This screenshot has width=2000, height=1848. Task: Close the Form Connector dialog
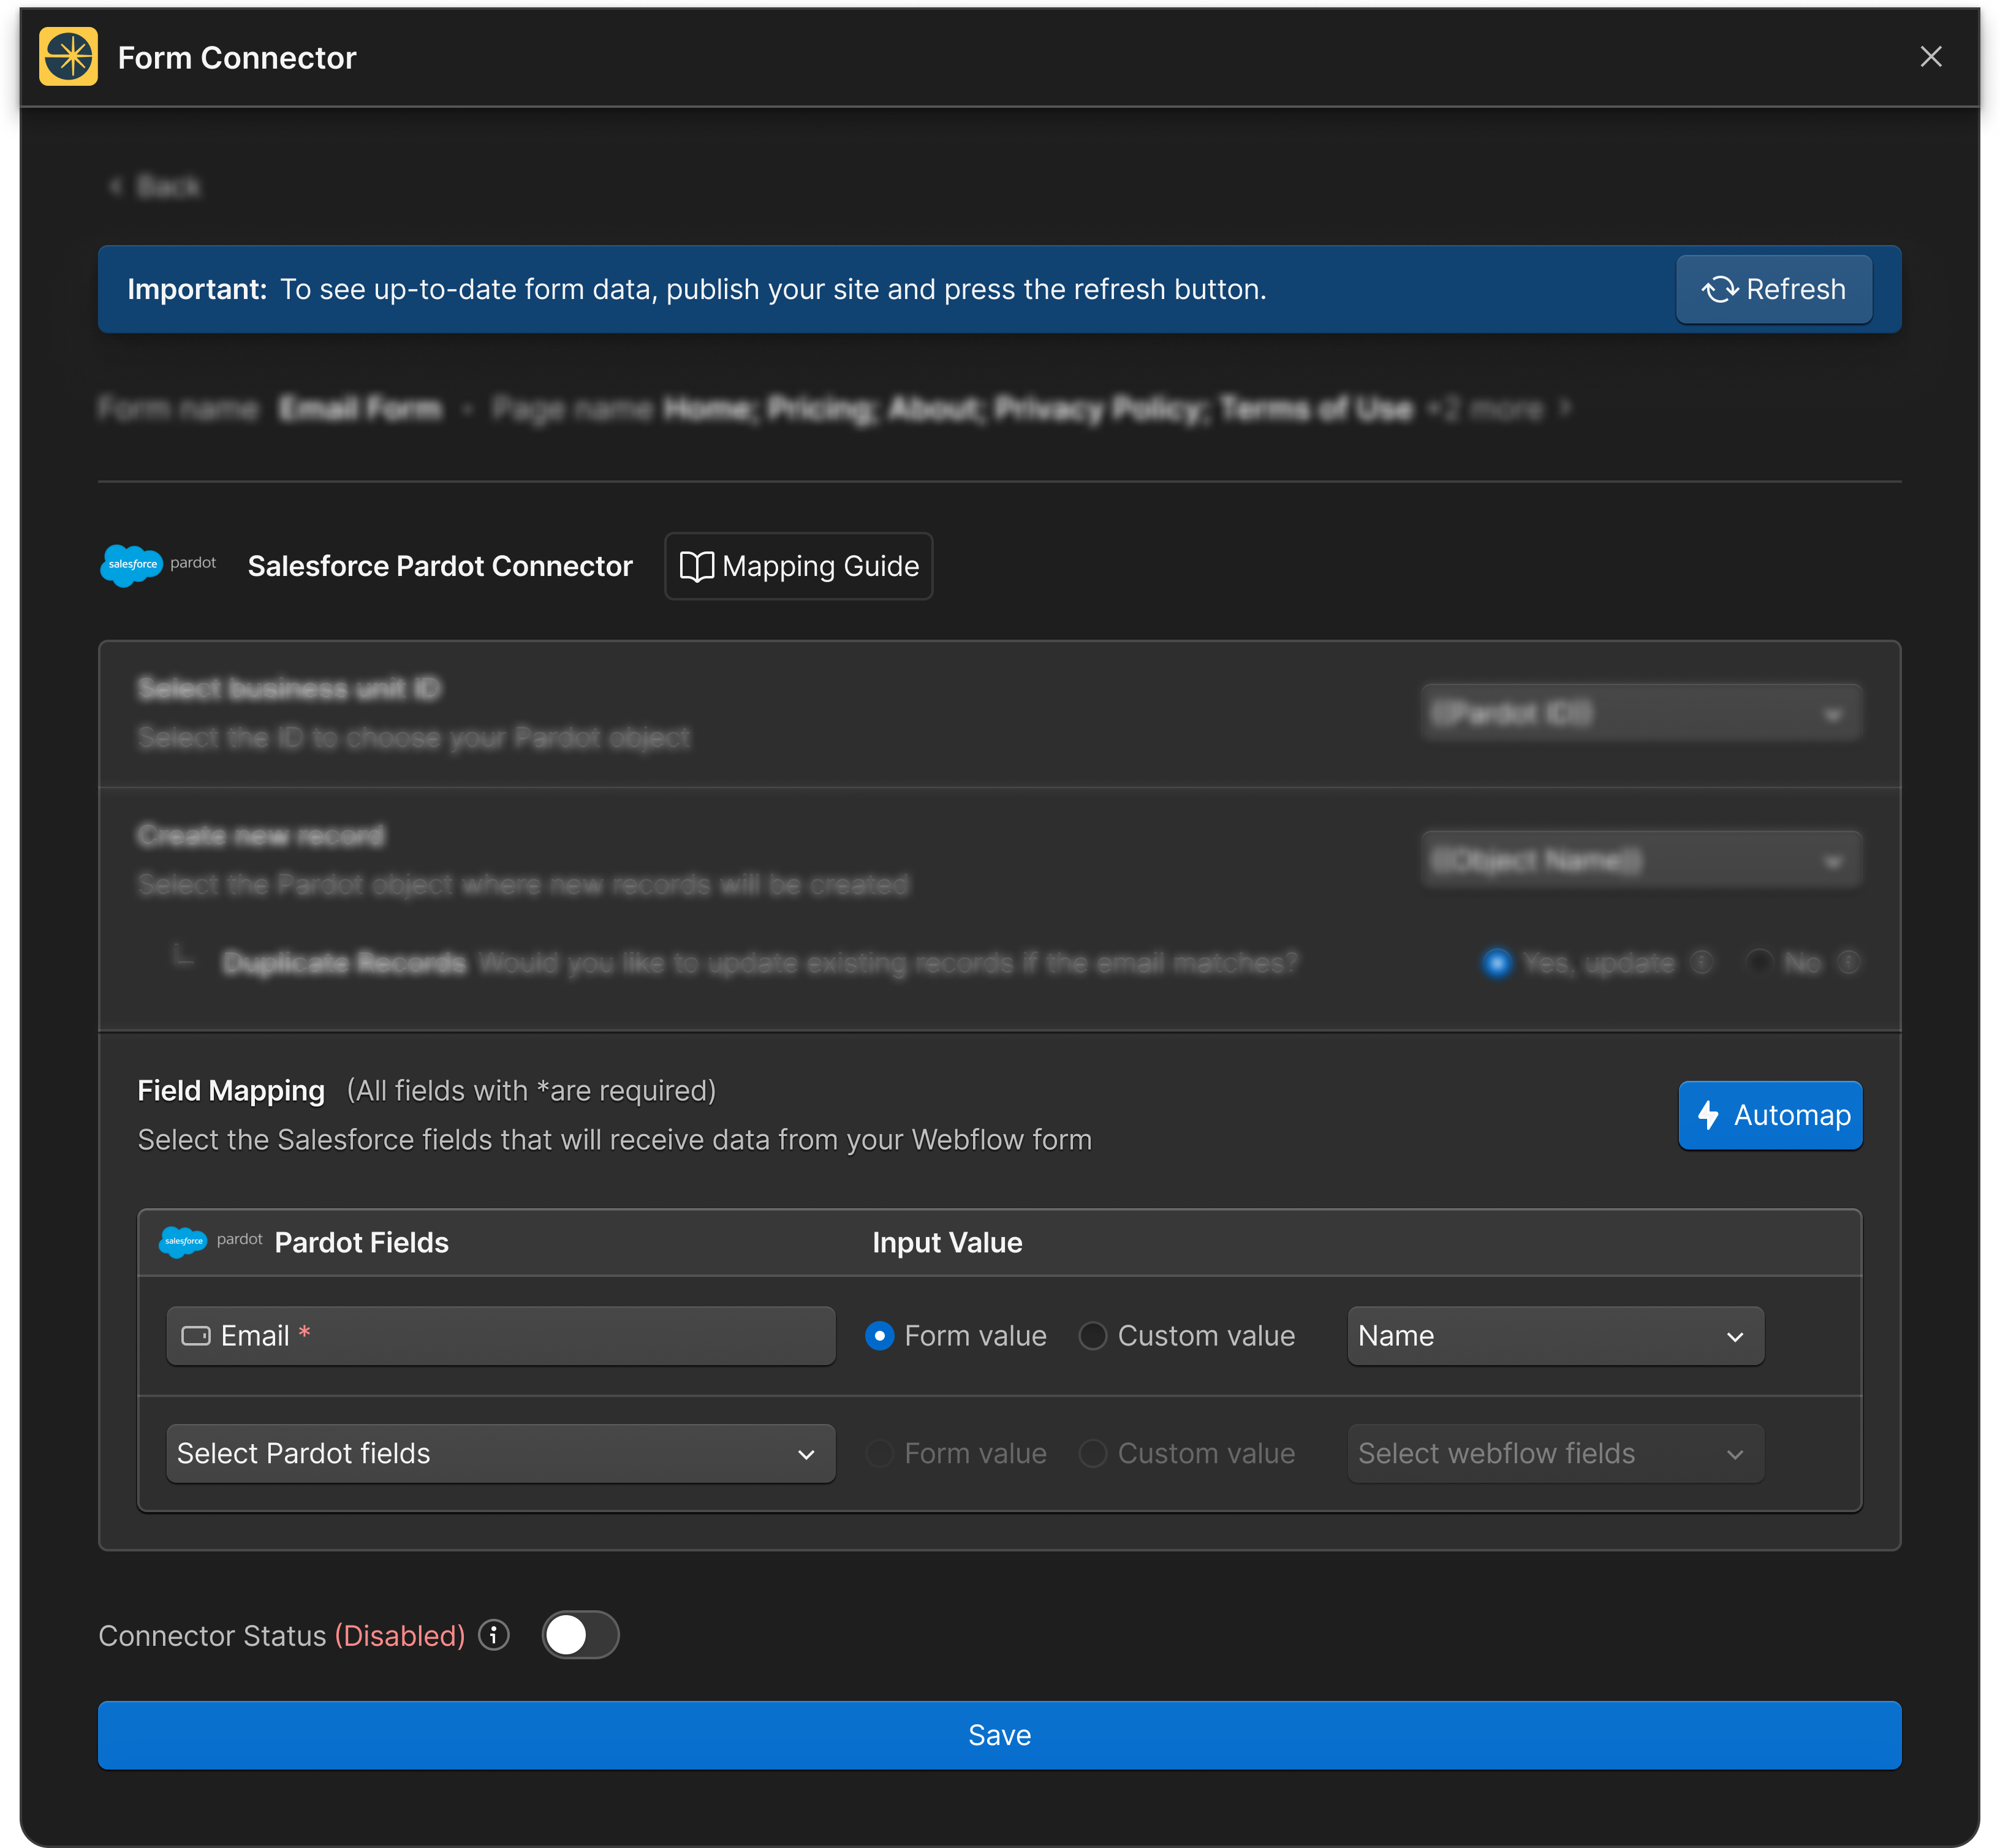coord(1930,57)
